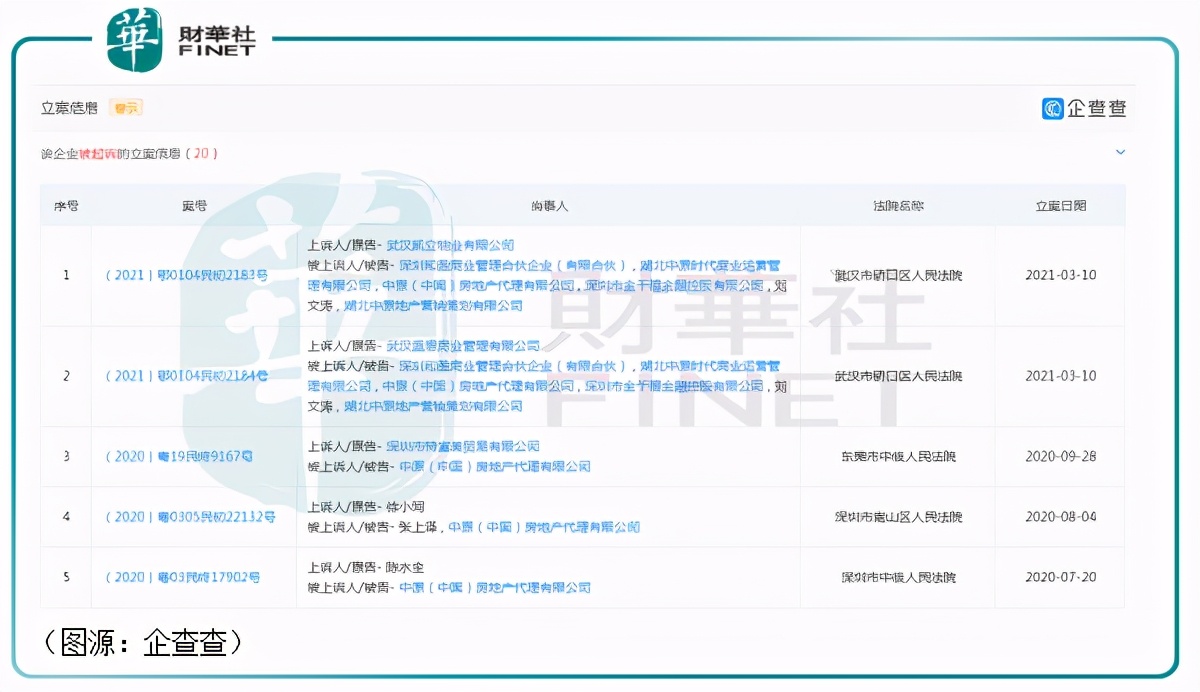Screen dimensions: 1200x692
Task: Collapse the 被起诉 filing list using the chevron
Action: 1120,153
